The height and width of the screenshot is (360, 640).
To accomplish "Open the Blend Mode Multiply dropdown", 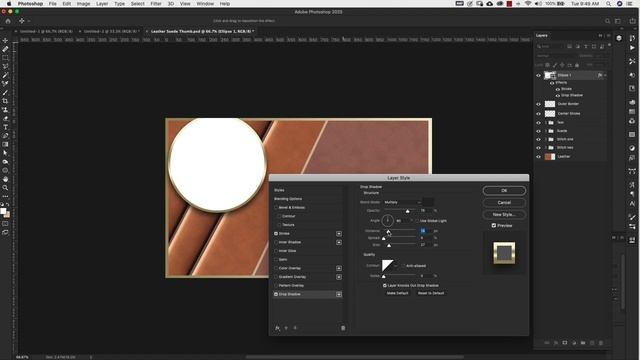I will [402, 202].
